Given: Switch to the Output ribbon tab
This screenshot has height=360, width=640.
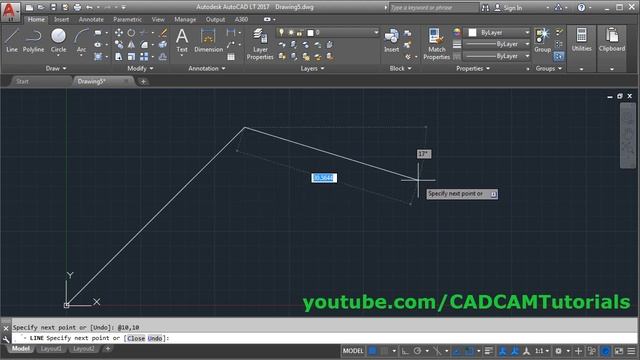Looking at the screenshot, I should click(x=215, y=19).
